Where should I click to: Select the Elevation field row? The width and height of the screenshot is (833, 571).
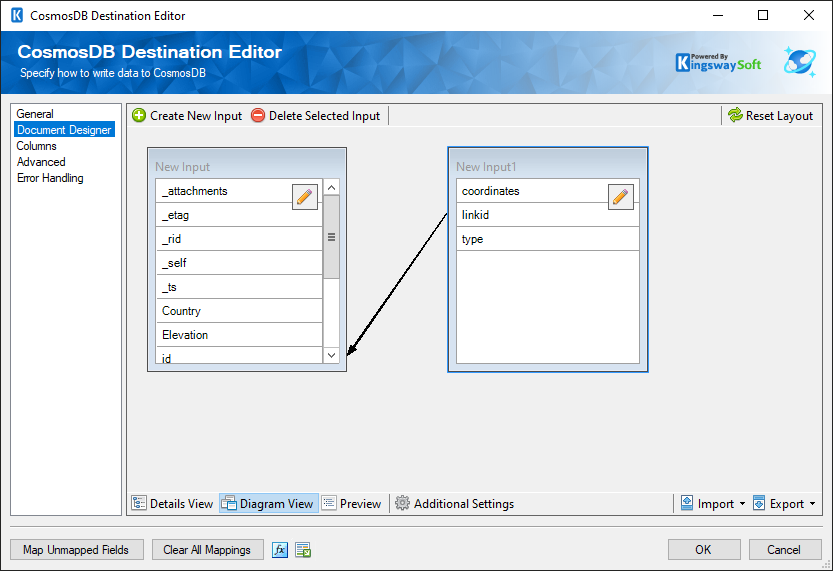239,335
